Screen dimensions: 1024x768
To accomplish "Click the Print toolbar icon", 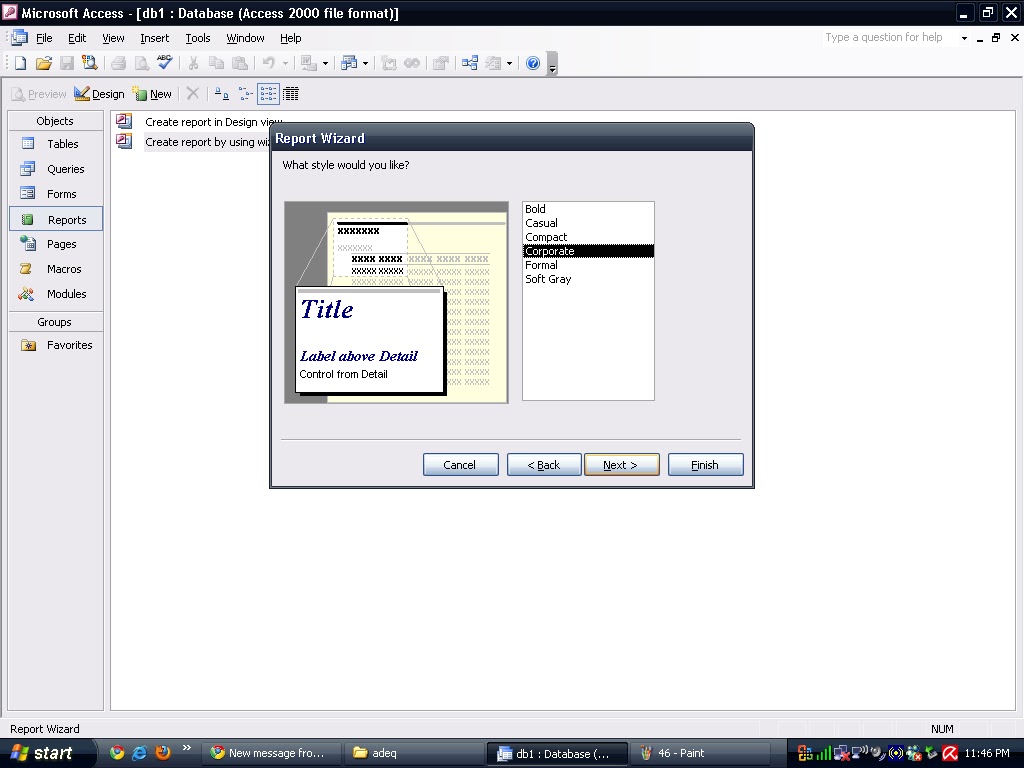I will tap(119, 63).
